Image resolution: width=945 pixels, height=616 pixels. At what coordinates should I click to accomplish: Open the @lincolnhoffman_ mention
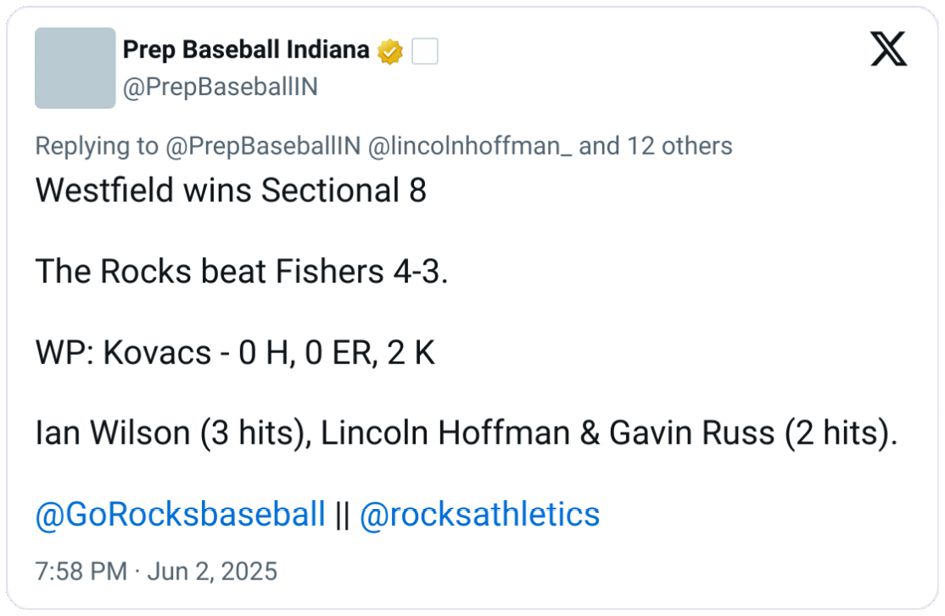[x=470, y=146]
